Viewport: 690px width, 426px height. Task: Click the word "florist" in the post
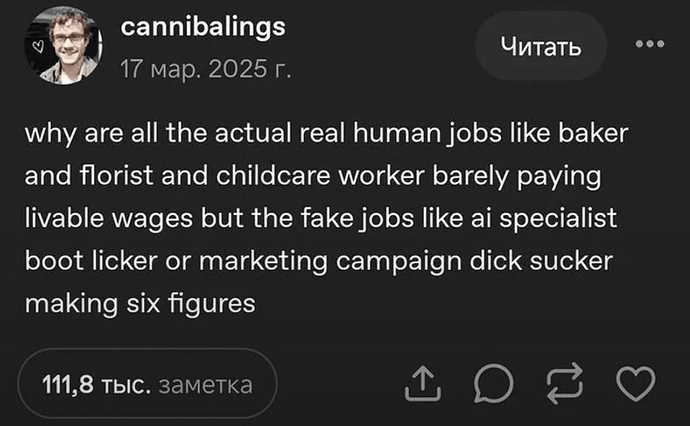(104, 176)
